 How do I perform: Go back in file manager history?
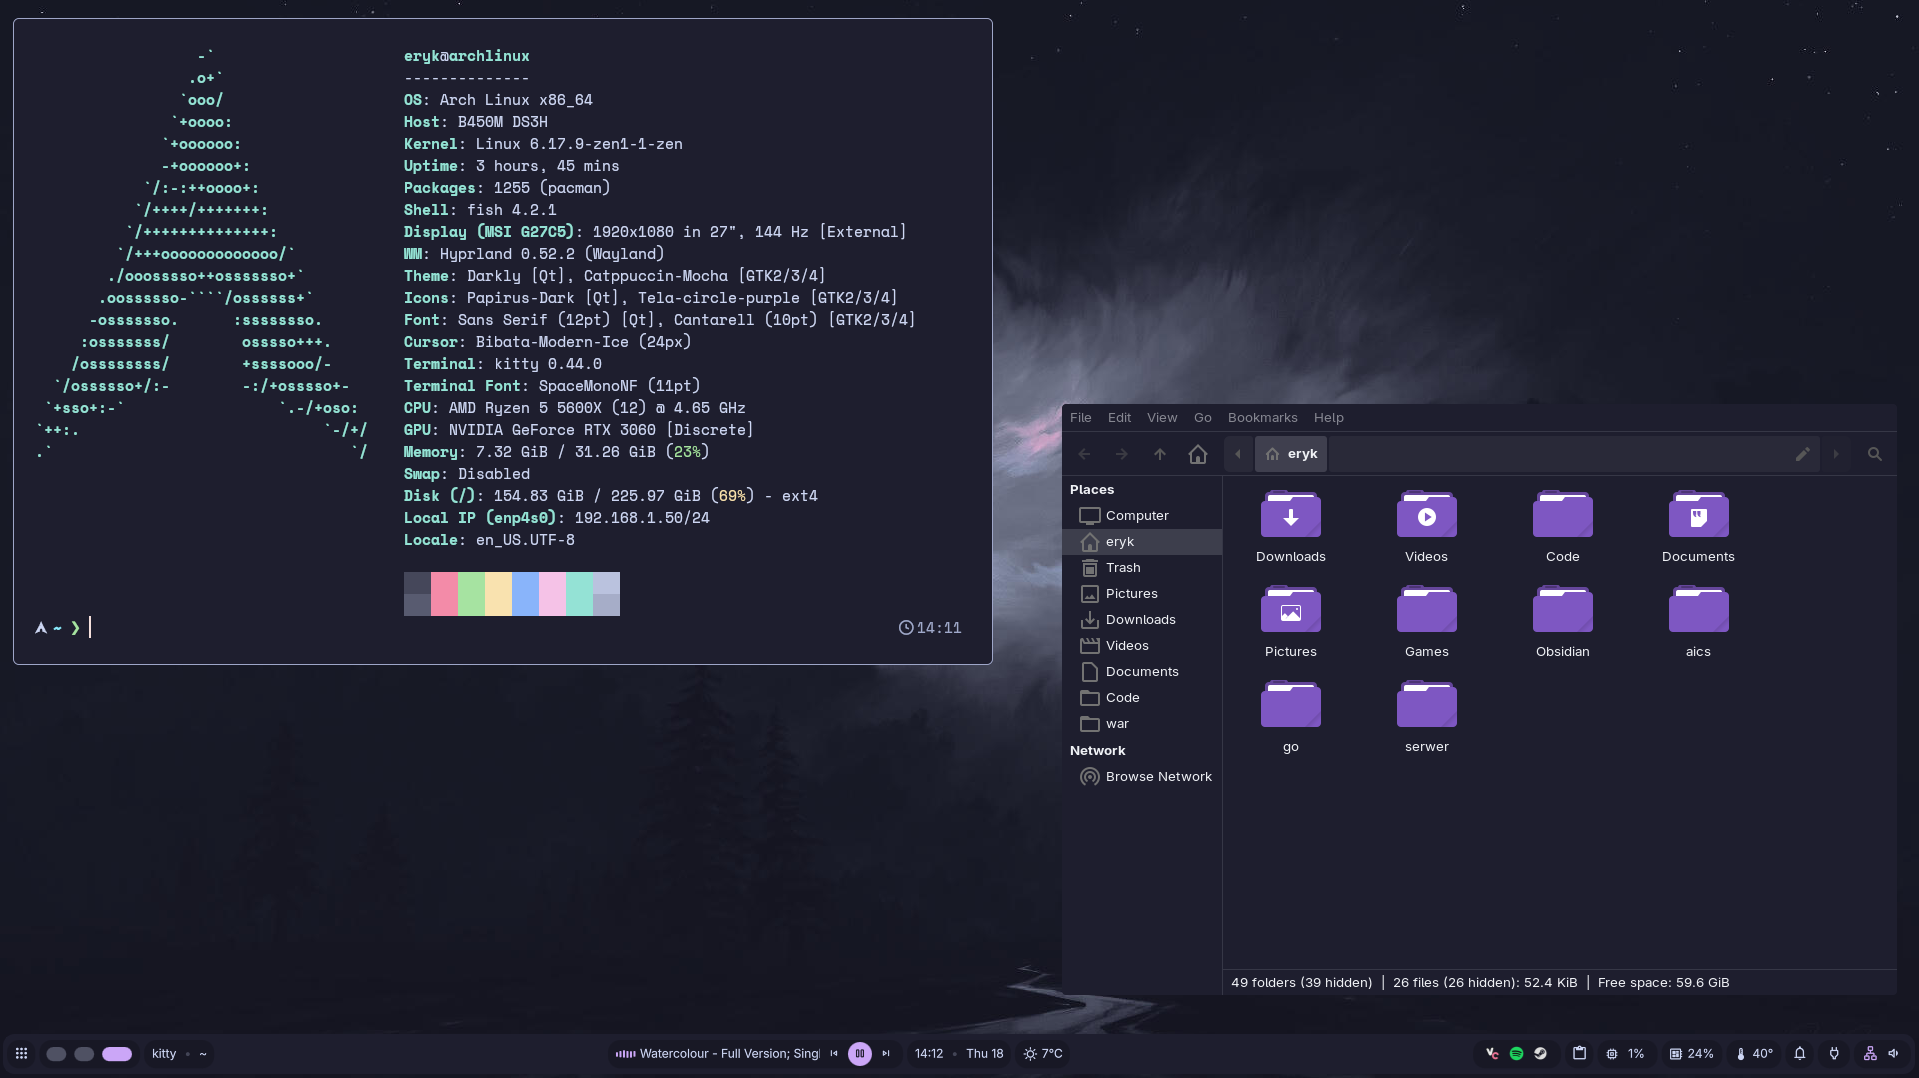1084,454
